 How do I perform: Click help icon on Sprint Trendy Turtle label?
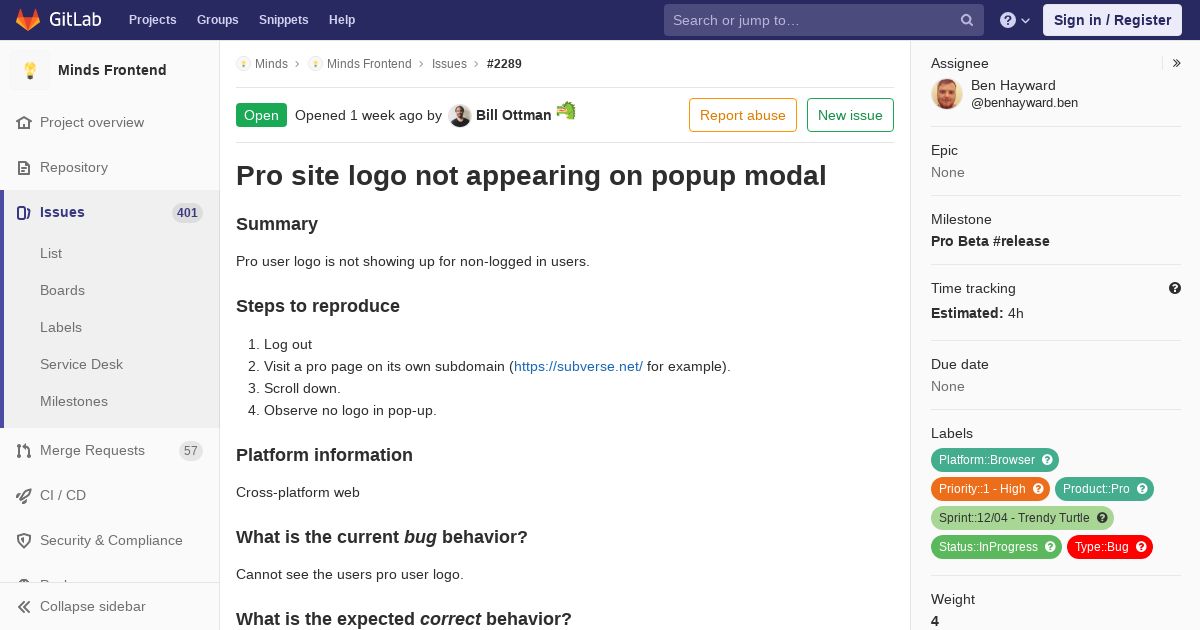(x=1102, y=518)
